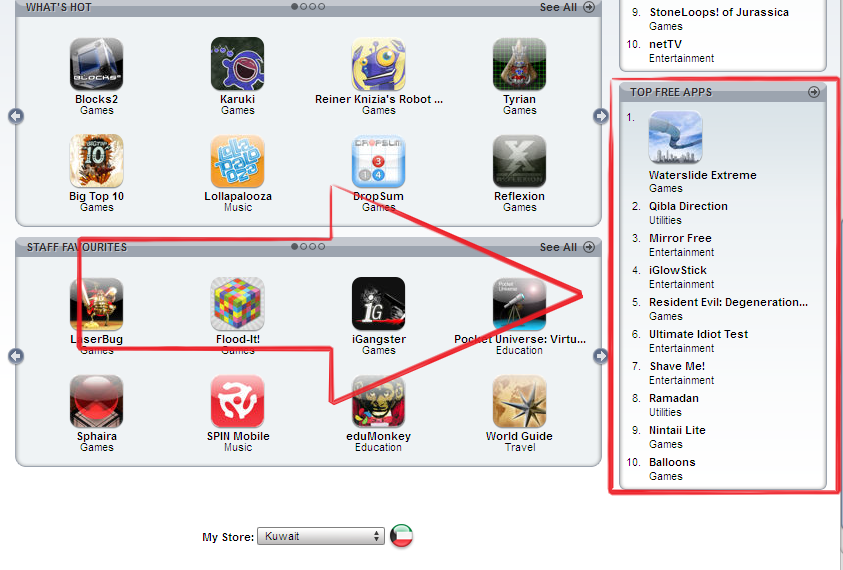Viewport: 843px width, 570px height.
Task: Open the Waterslide Extreme app icon
Action: 675,137
